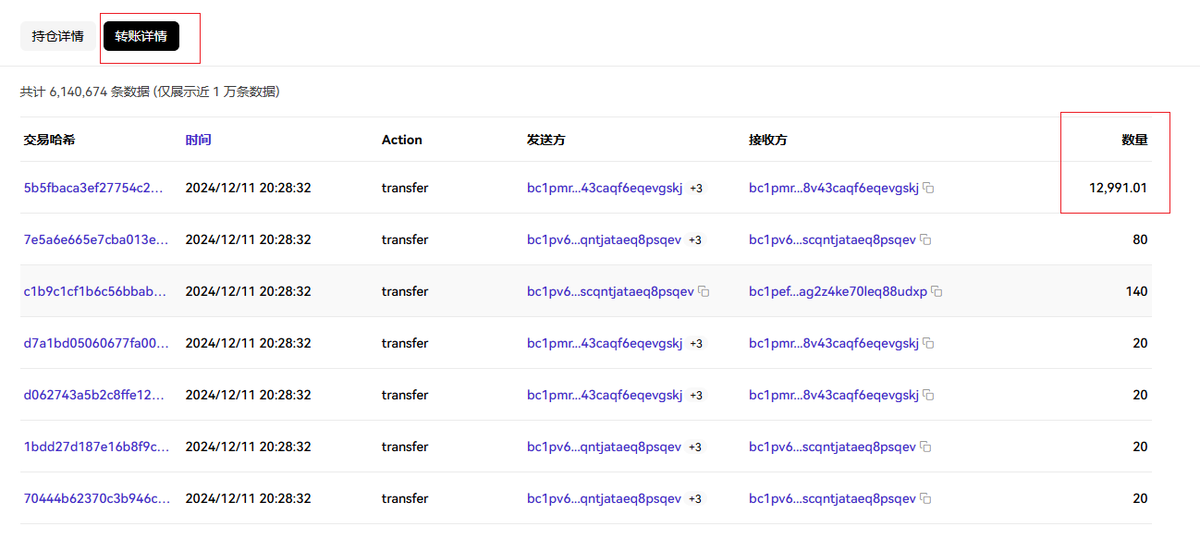The height and width of the screenshot is (539, 1200).
Task: Expand the +3 senders in the 5b5fbaca3ef27754c2 row
Action: (696, 188)
